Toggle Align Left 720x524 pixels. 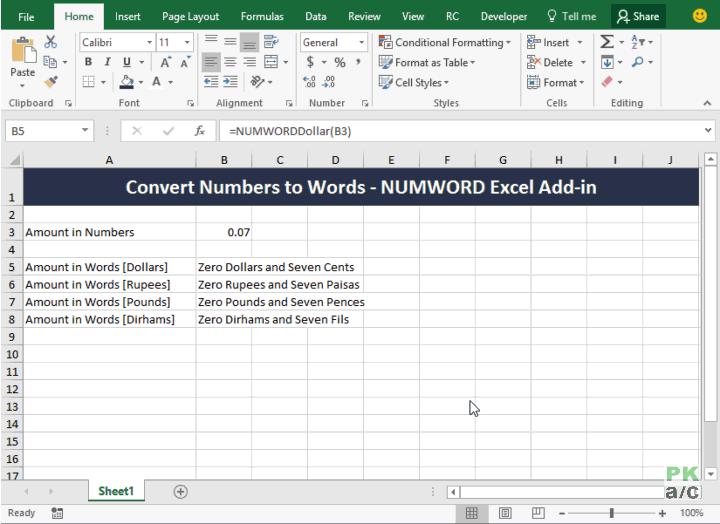[211, 62]
